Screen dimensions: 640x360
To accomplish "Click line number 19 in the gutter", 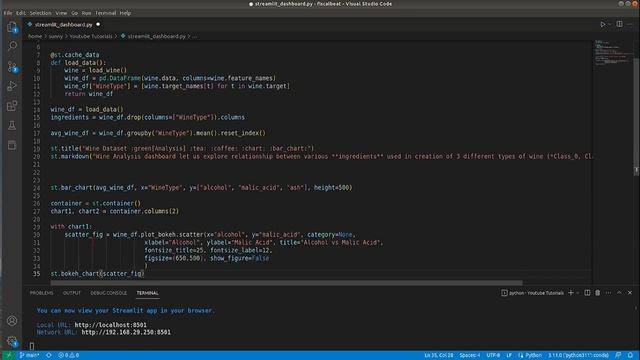I will 37,149.
